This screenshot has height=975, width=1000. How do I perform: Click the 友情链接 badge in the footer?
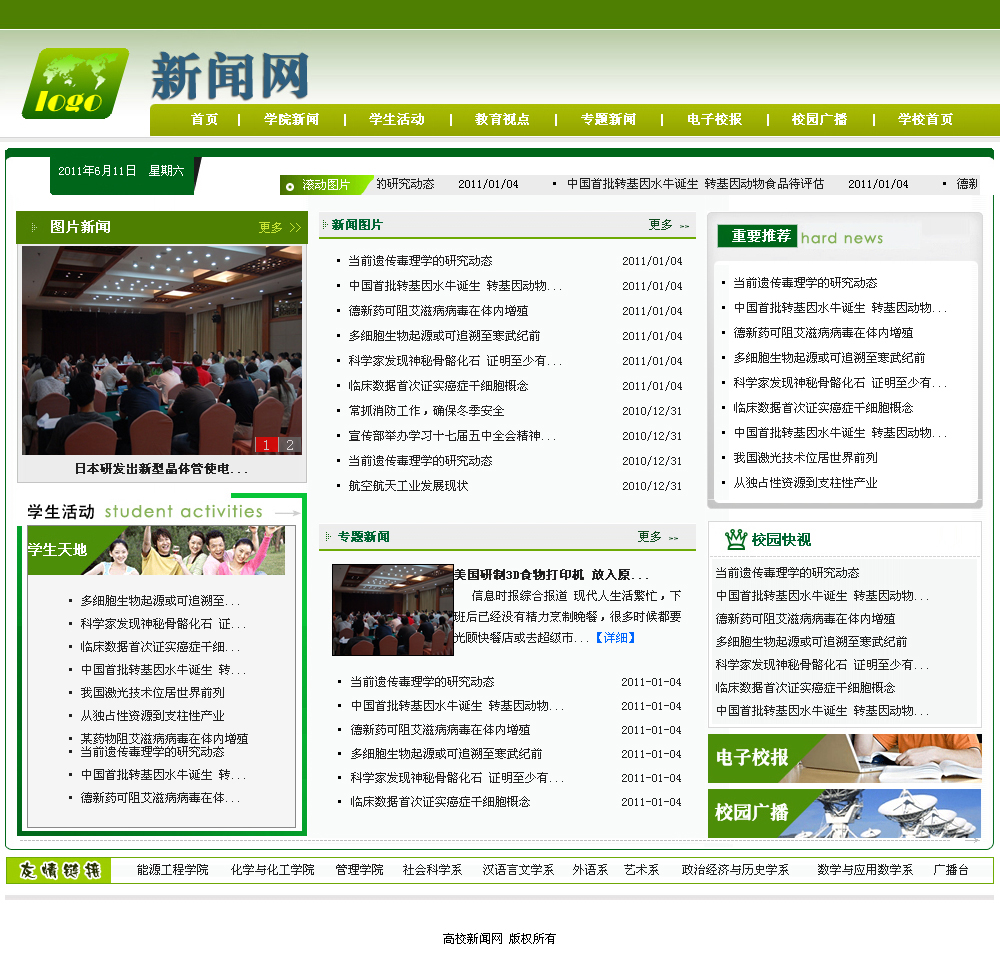[59, 870]
